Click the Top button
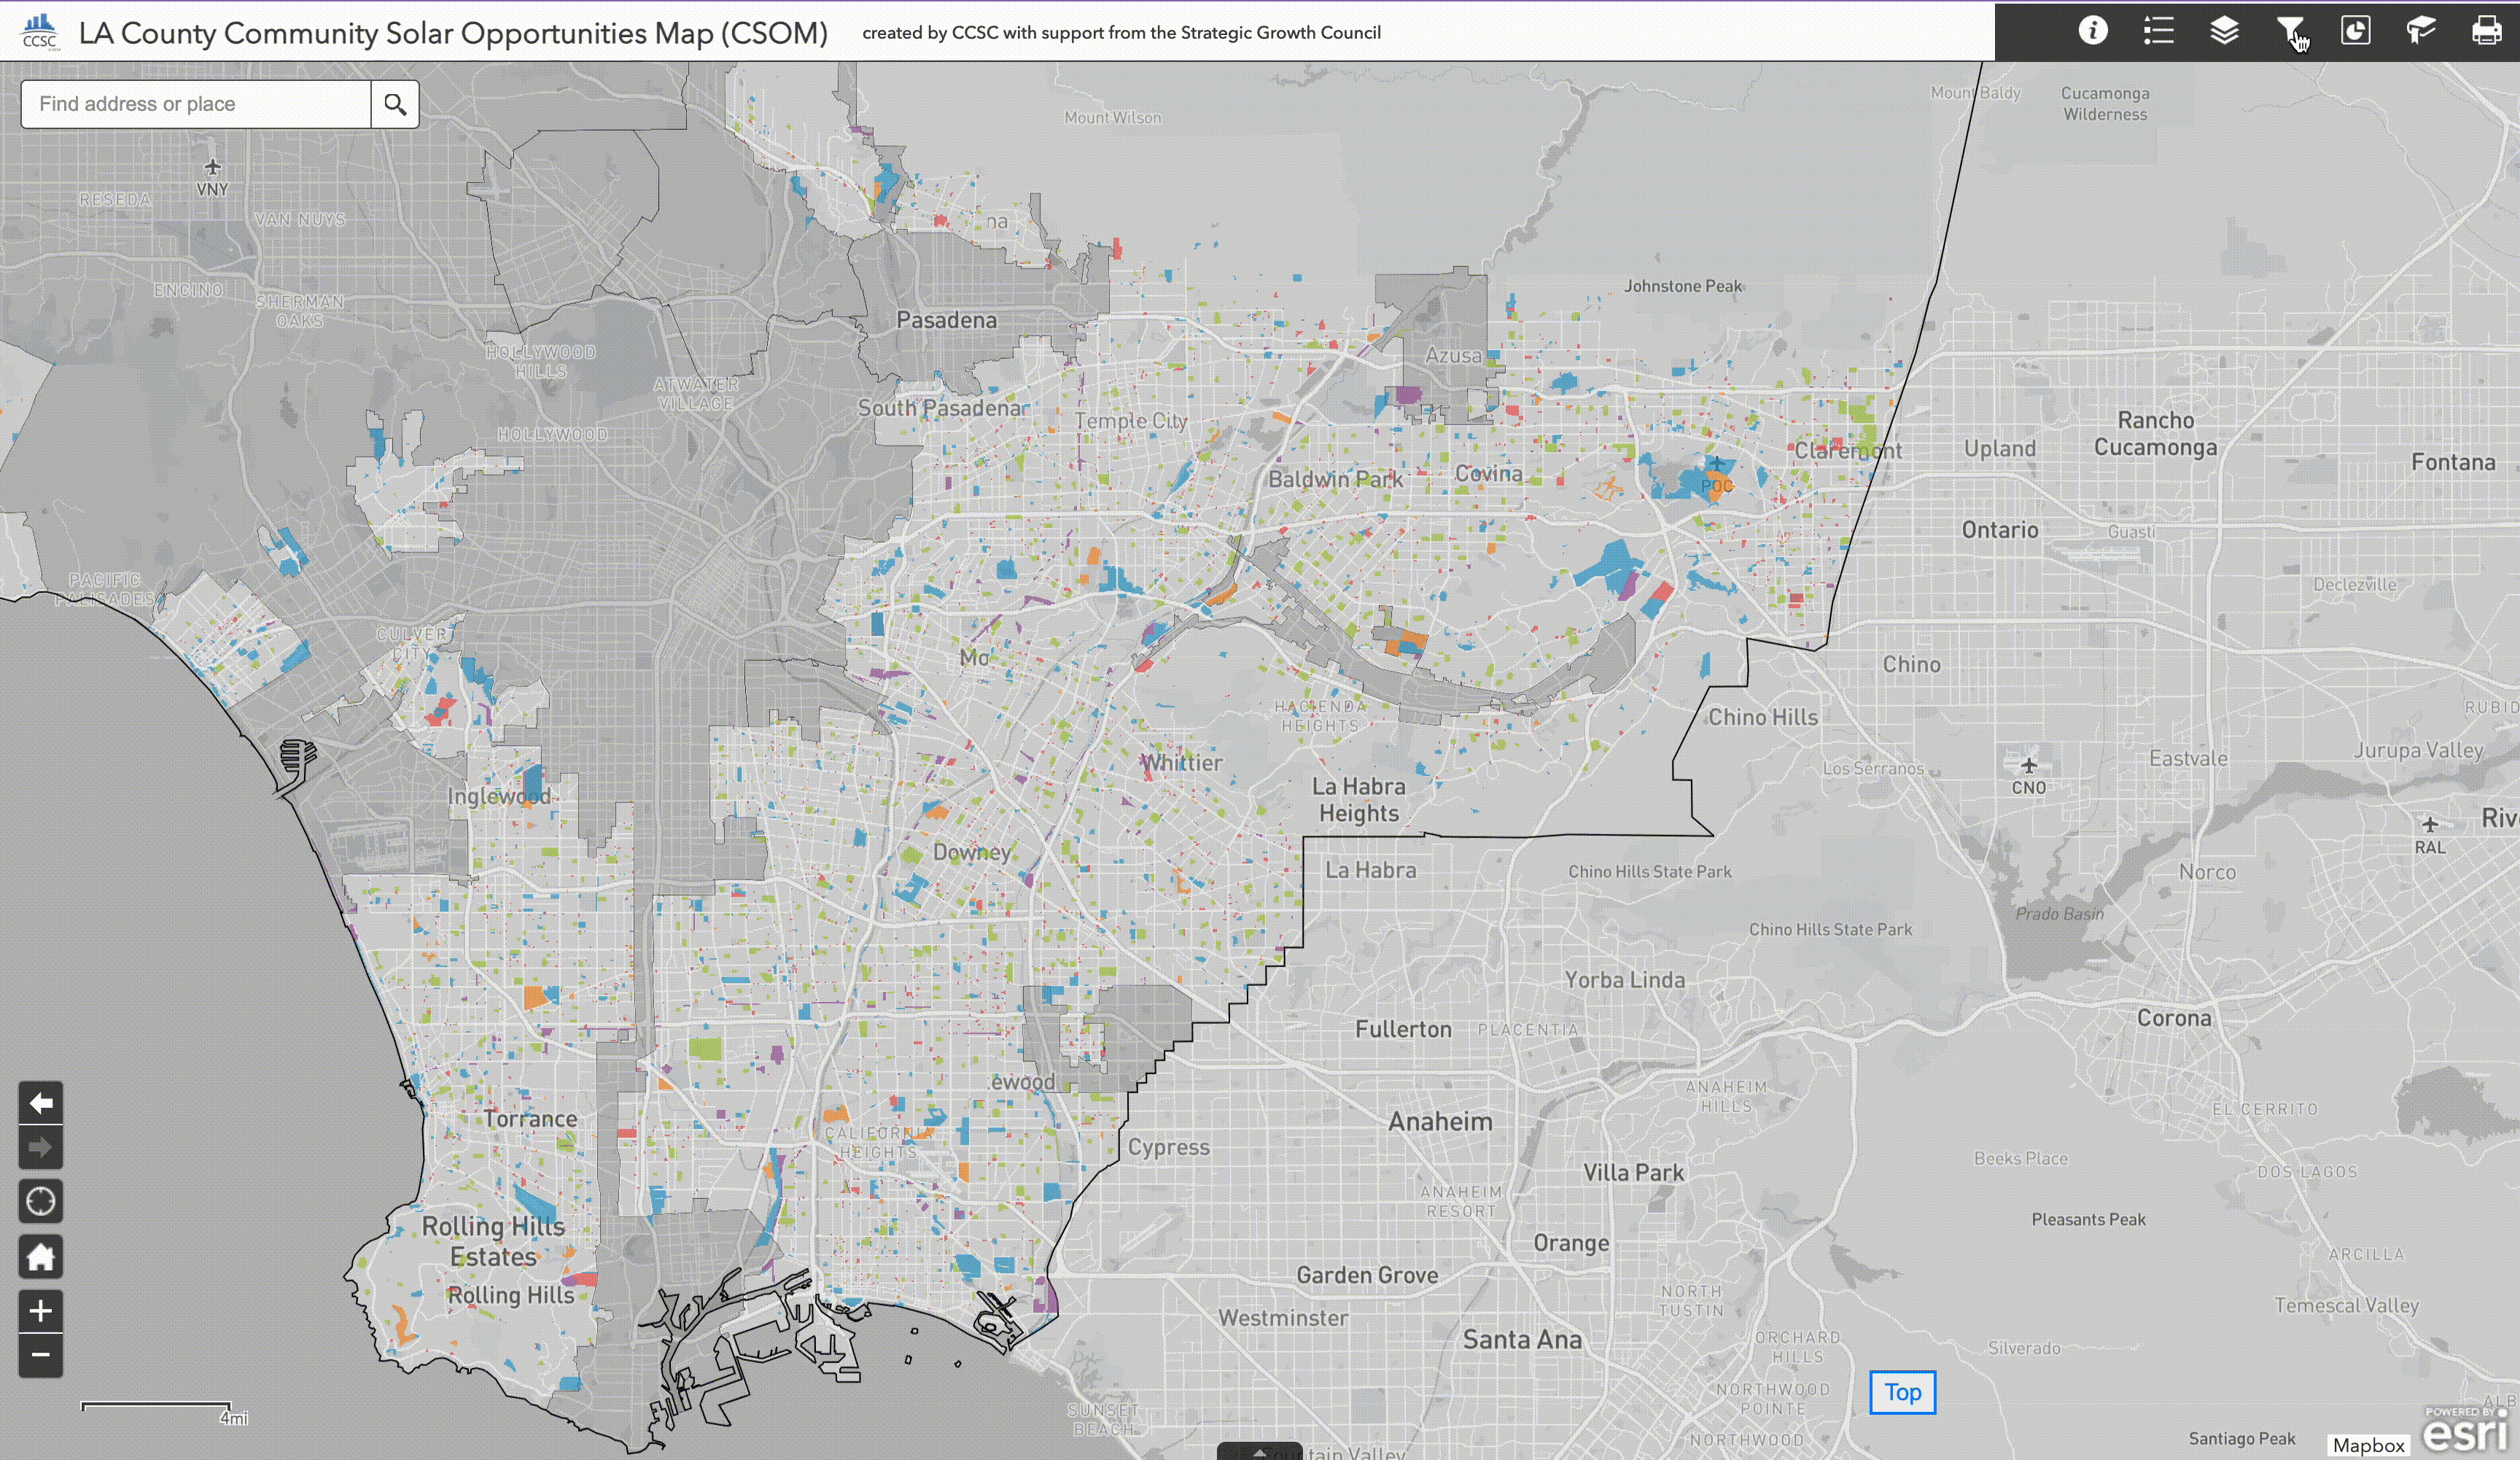This screenshot has width=2520, height=1460. (1902, 1392)
